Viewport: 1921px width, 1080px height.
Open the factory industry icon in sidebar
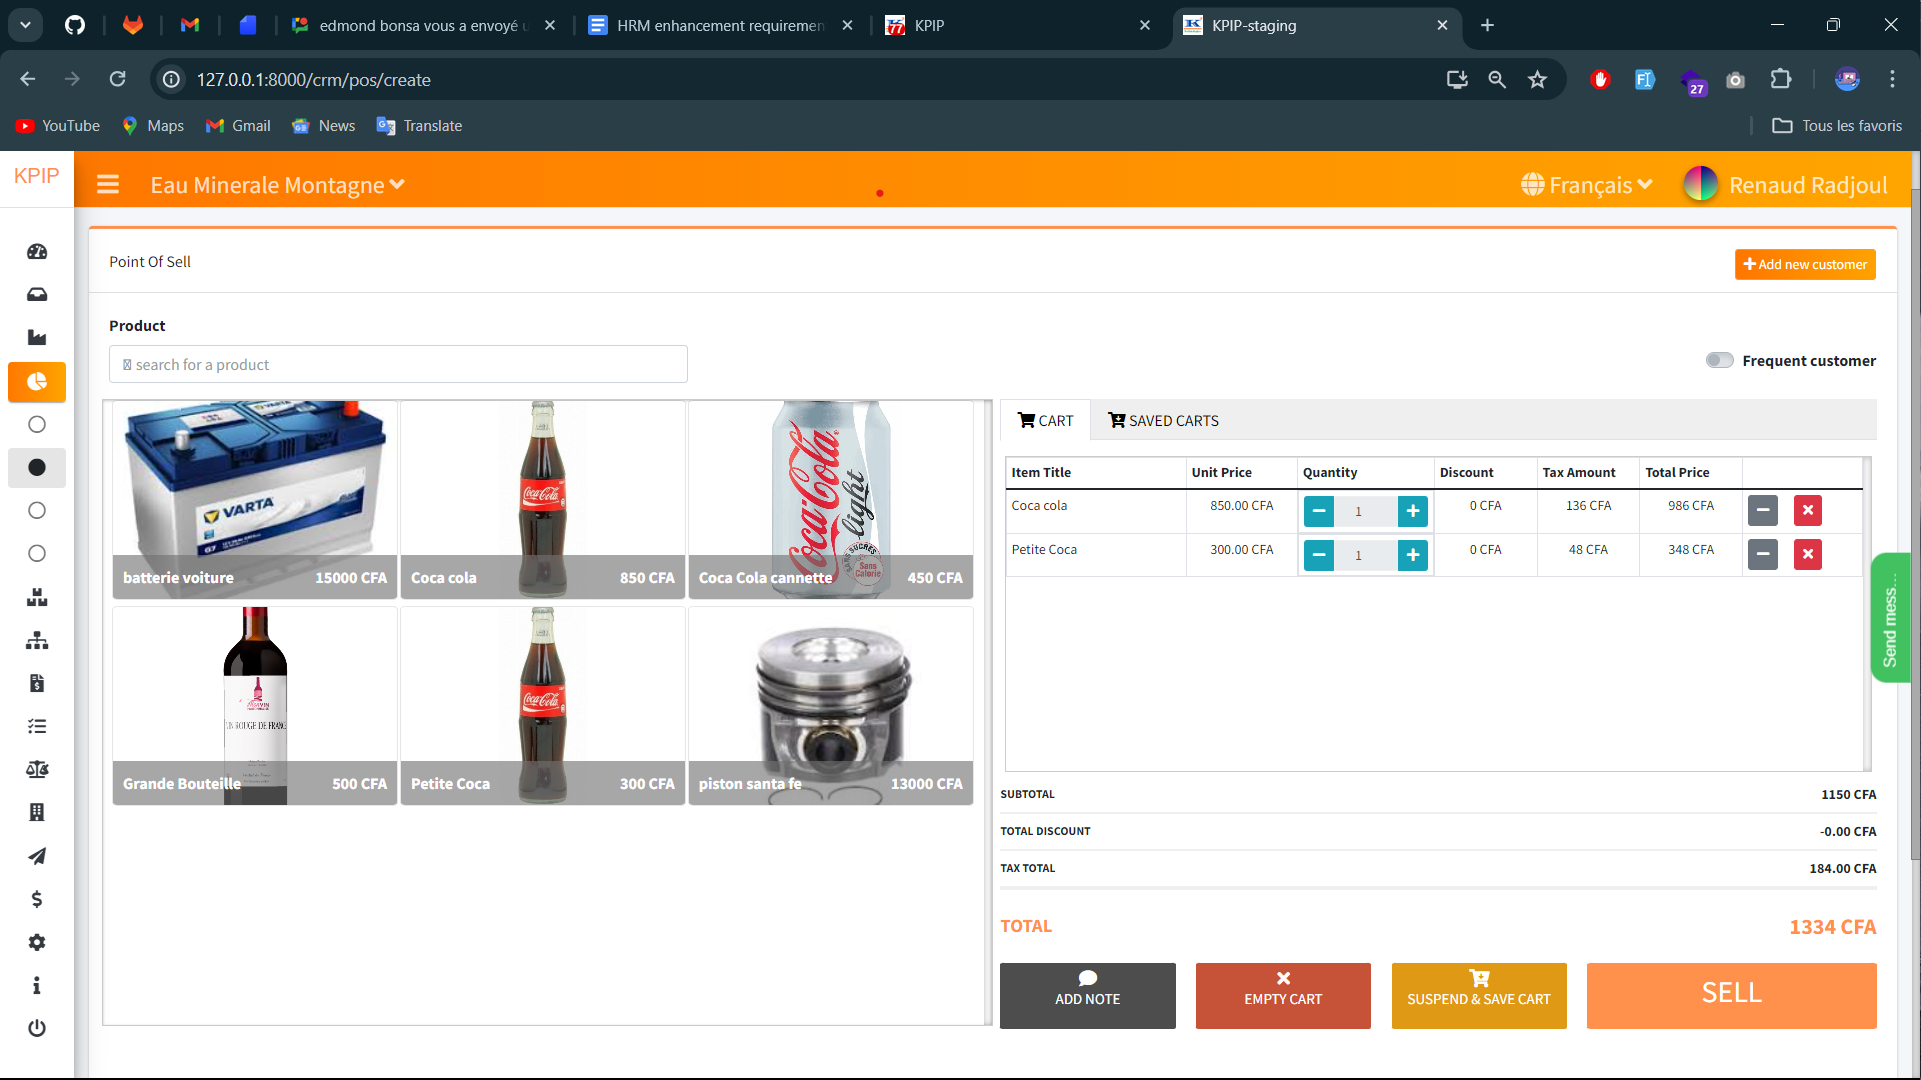[37, 338]
